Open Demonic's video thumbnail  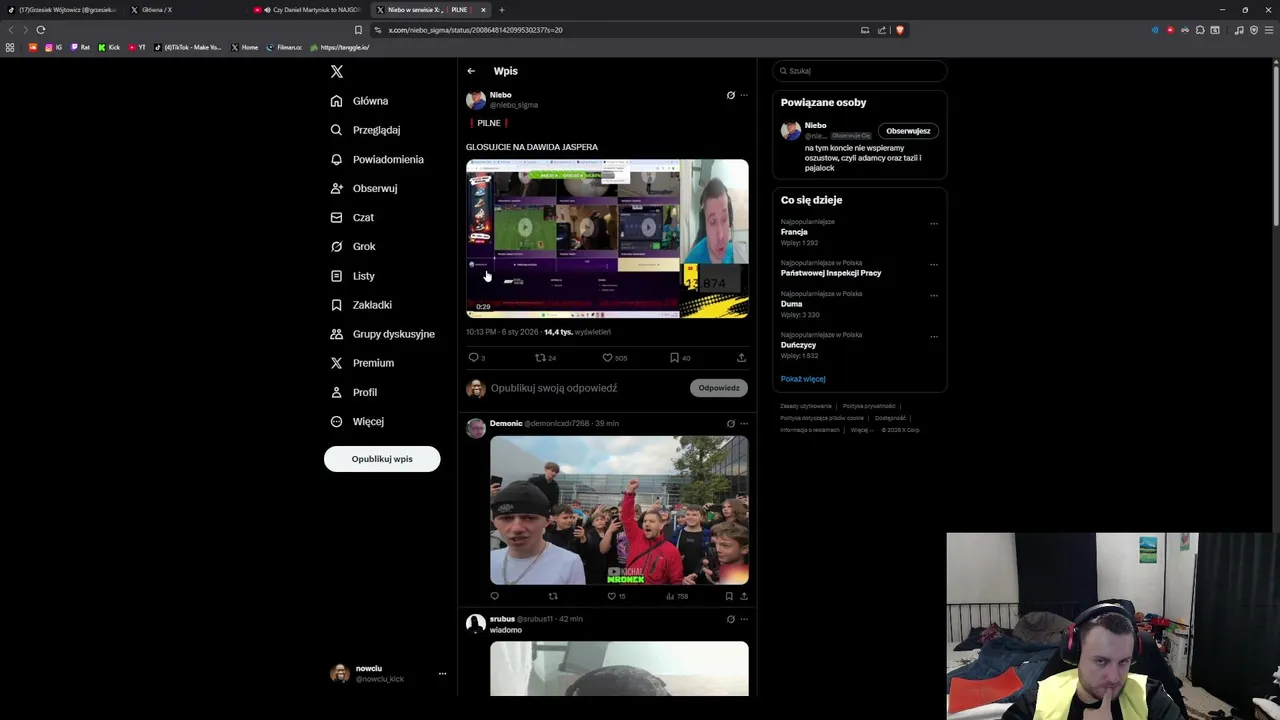point(619,510)
